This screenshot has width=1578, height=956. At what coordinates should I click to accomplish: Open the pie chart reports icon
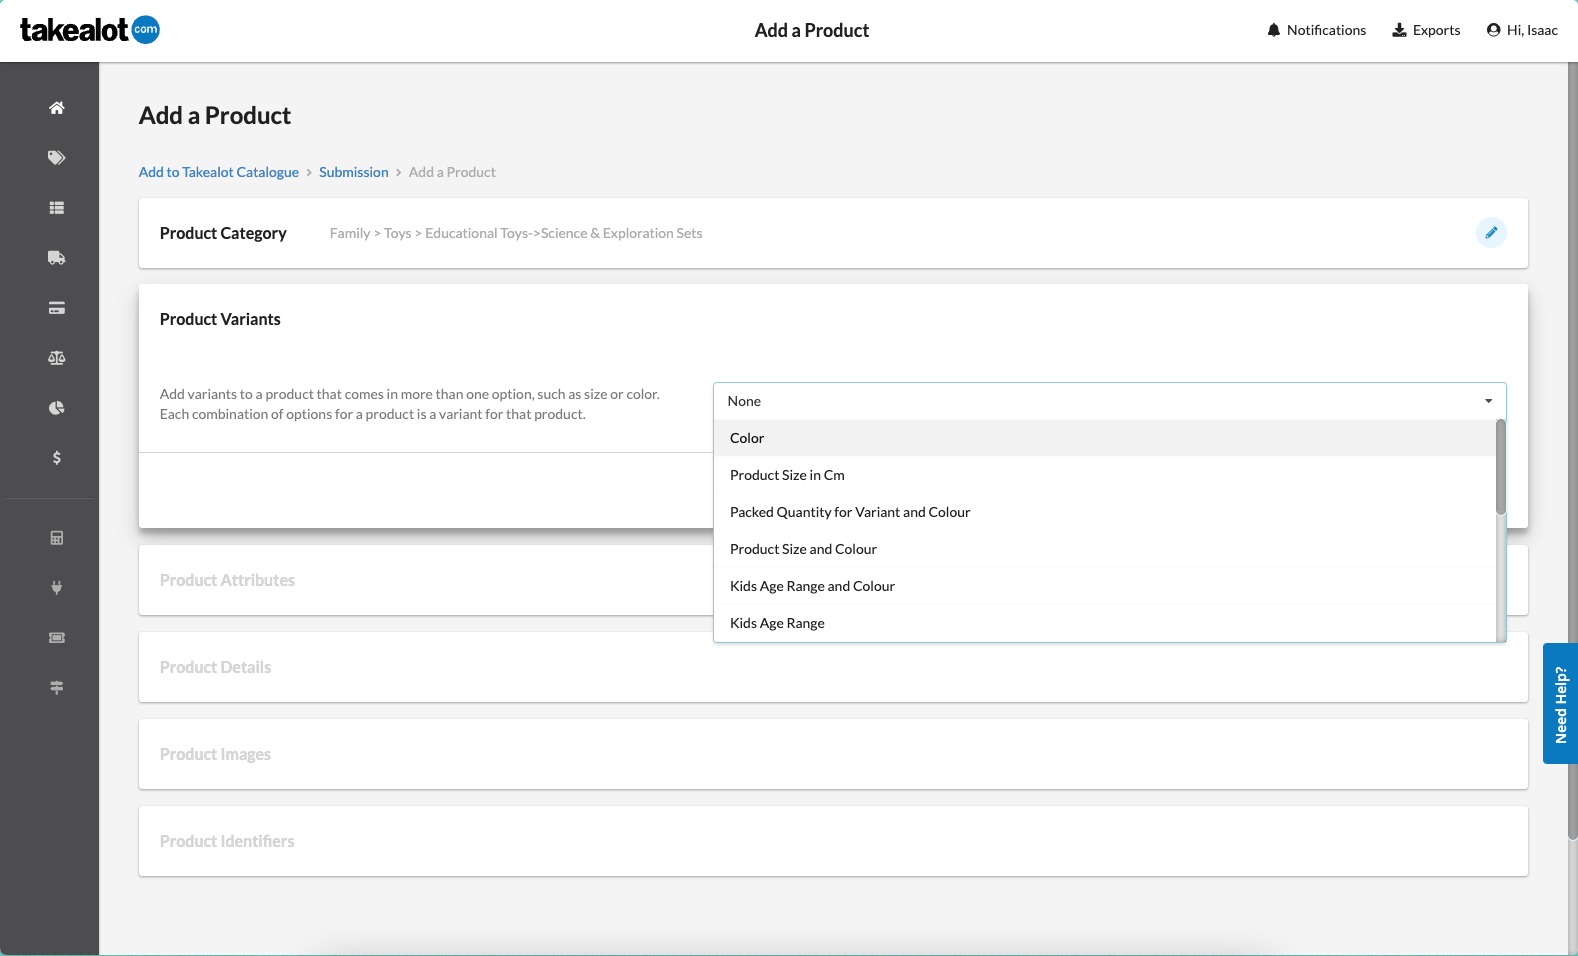click(57, 408)
